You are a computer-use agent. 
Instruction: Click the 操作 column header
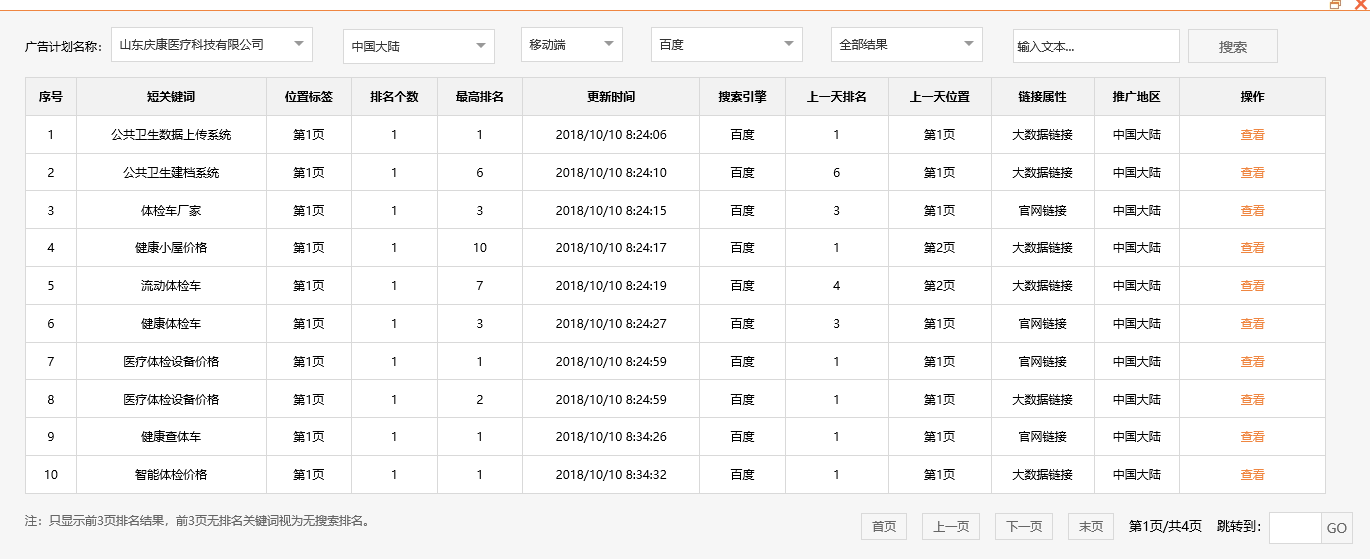1252,97
